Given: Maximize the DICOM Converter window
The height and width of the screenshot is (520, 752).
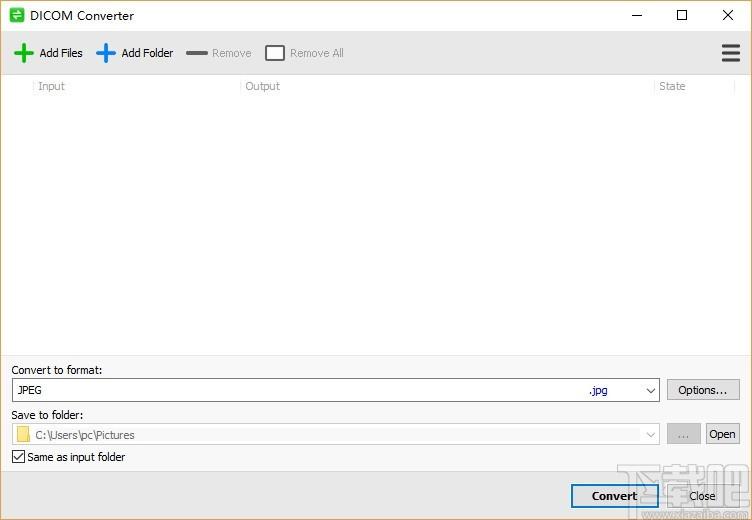Looking at the screenshot, I should point(682,15).
